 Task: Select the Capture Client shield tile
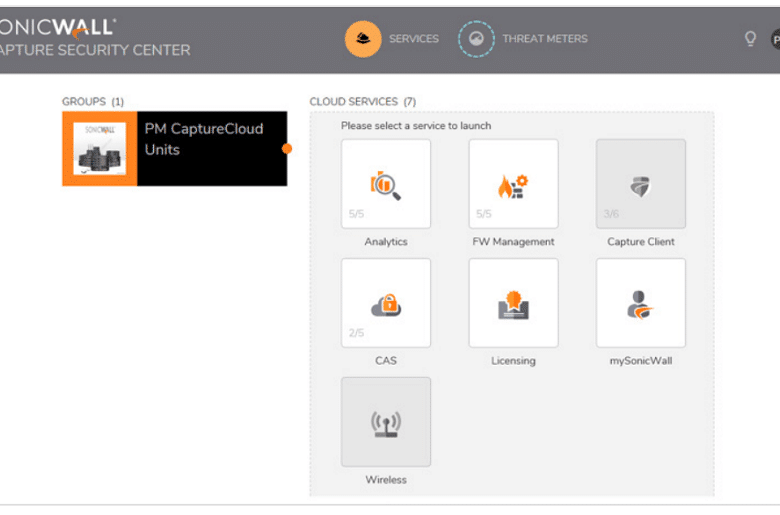point(640,184)
